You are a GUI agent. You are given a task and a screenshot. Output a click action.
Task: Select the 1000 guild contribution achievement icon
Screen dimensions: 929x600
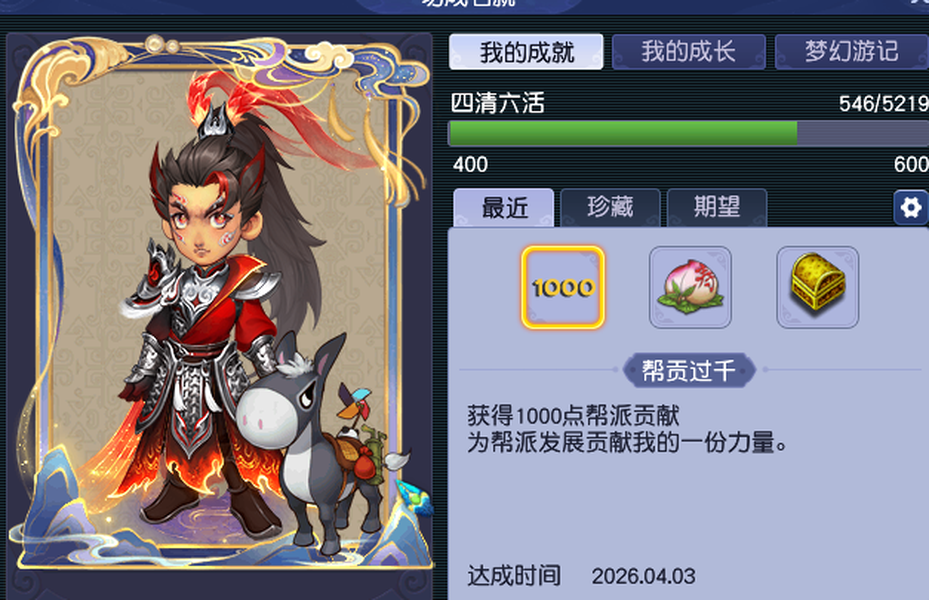[563, 287]
